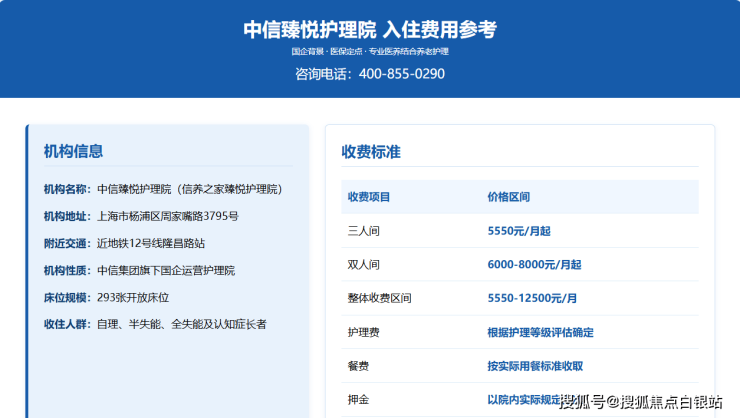
Task: Click the 机构性质 label
Action: 65,270
